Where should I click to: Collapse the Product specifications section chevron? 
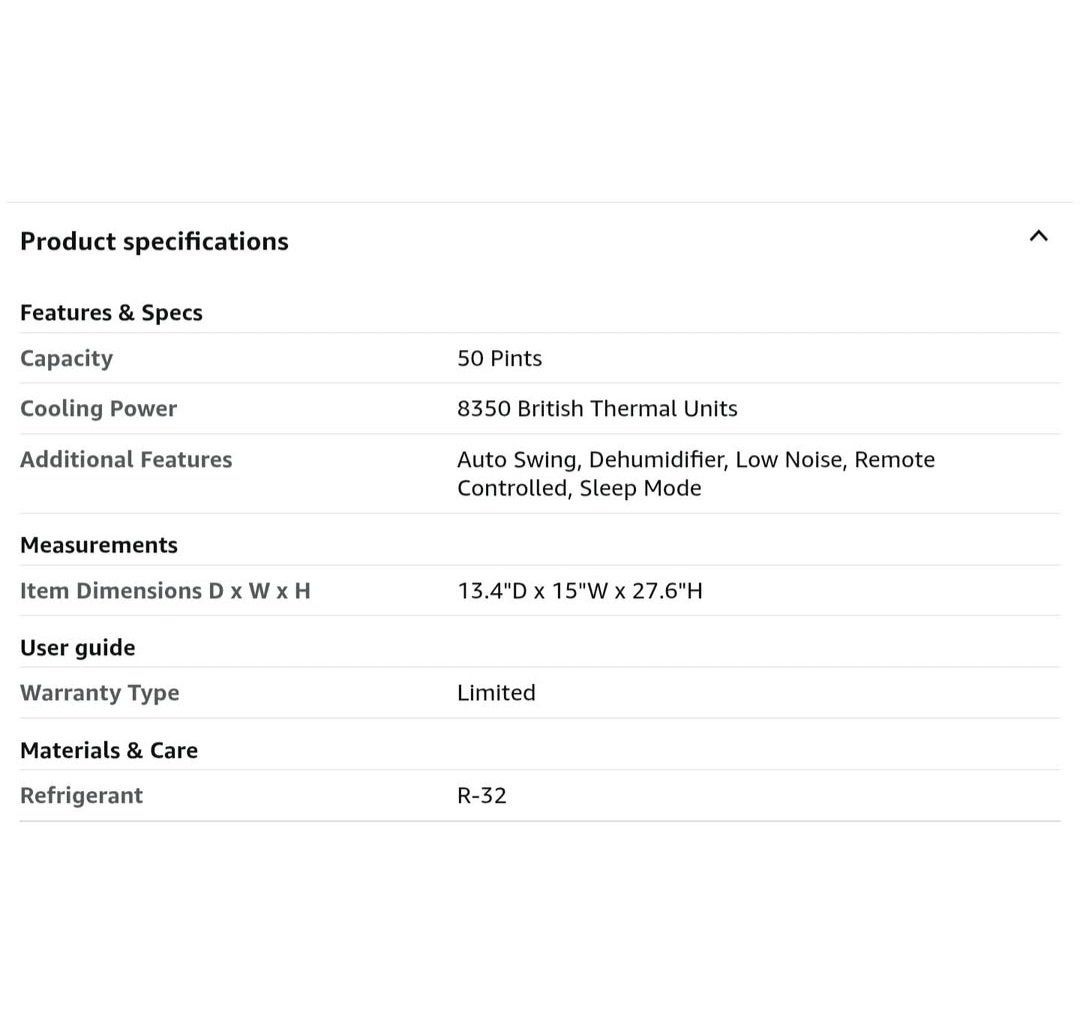click(x=1038, y=237)
